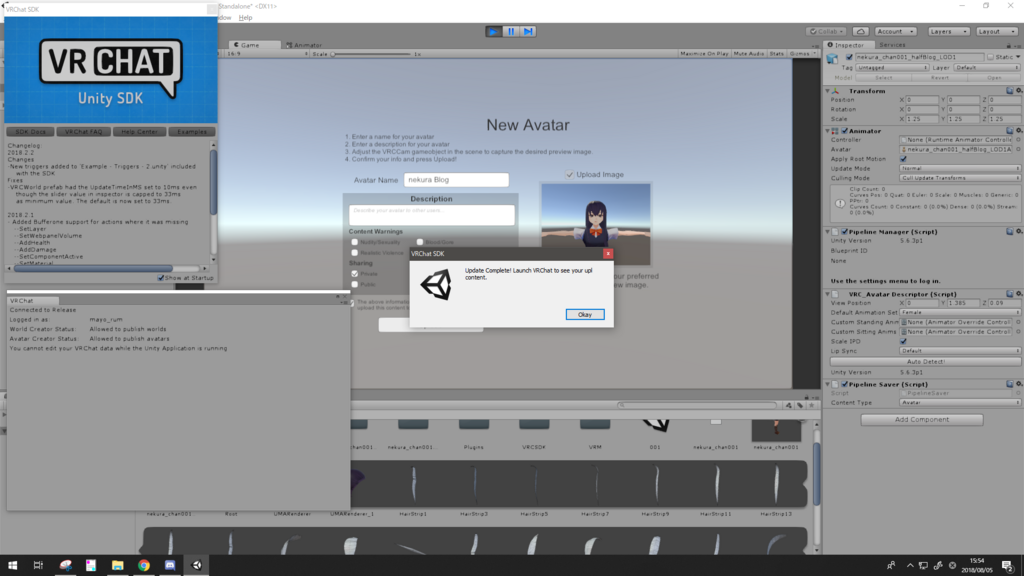The image size is (1024, 576).
Task: Toggle Pipeline Manager enabled checkbox
Action: pos(844,231)
